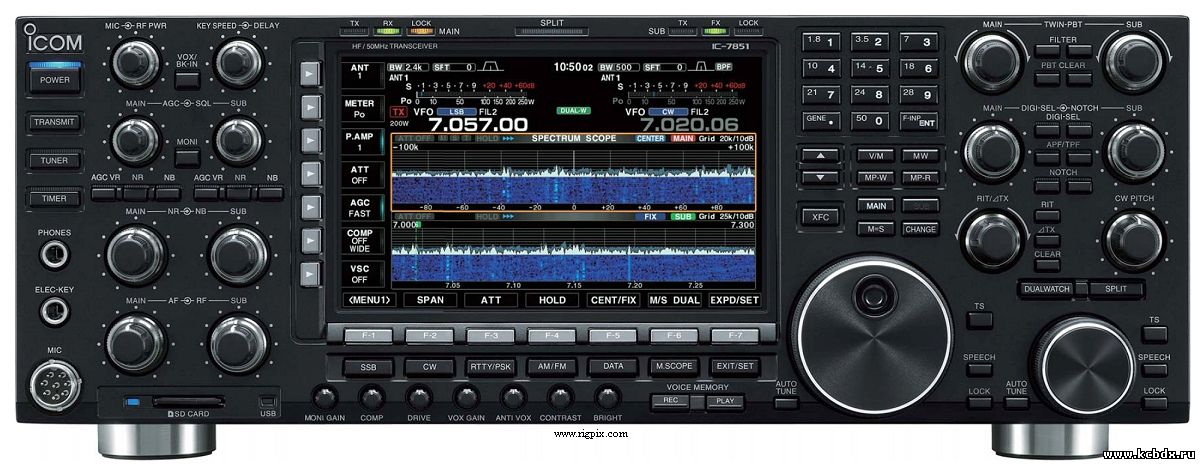Select M/S DUAL softkey on the screen
1200x464 pixels.
tap(674, 299)
